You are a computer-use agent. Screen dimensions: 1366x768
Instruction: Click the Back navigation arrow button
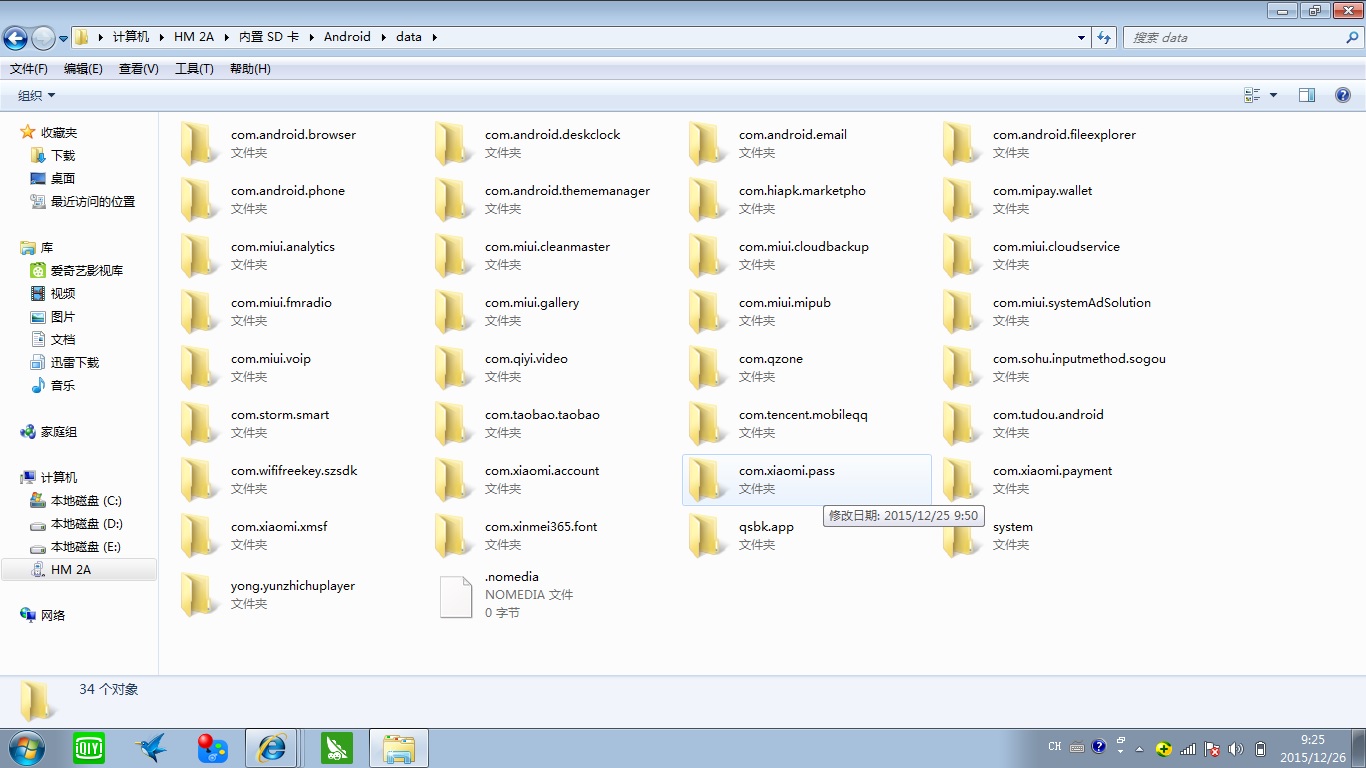[x=15, y=38]
